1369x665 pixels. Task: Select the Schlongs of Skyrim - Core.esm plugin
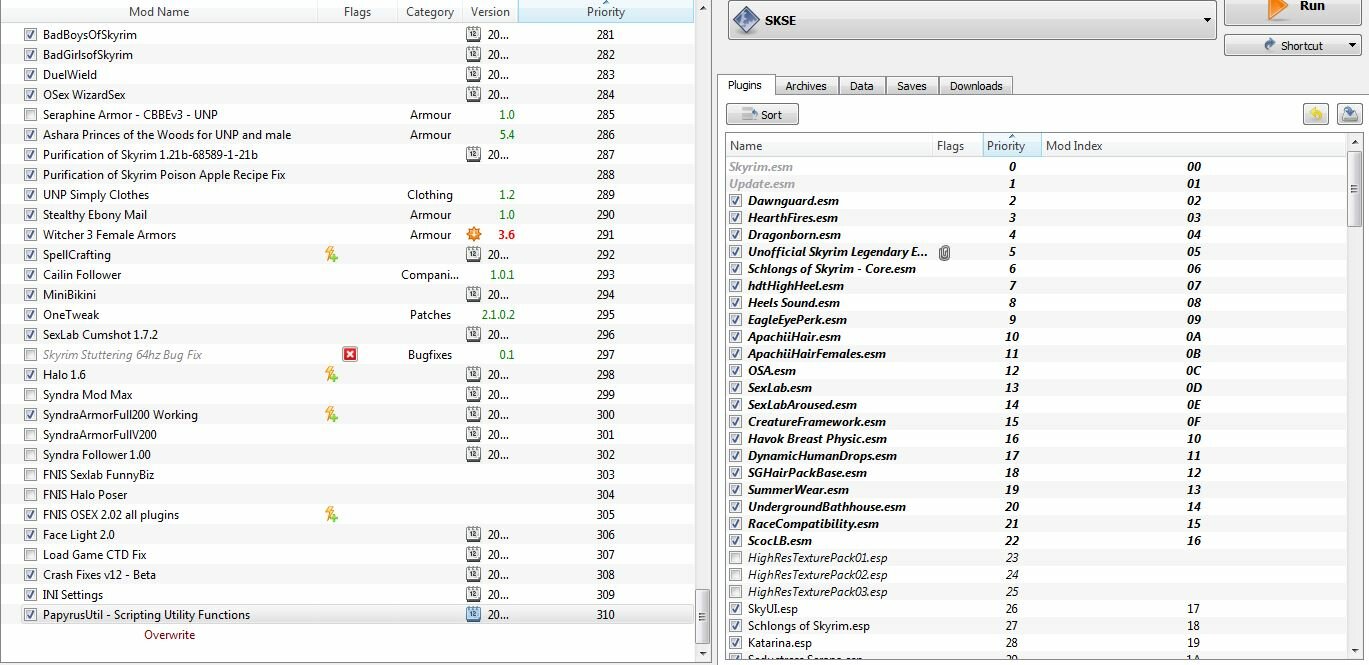[1036, 269]
